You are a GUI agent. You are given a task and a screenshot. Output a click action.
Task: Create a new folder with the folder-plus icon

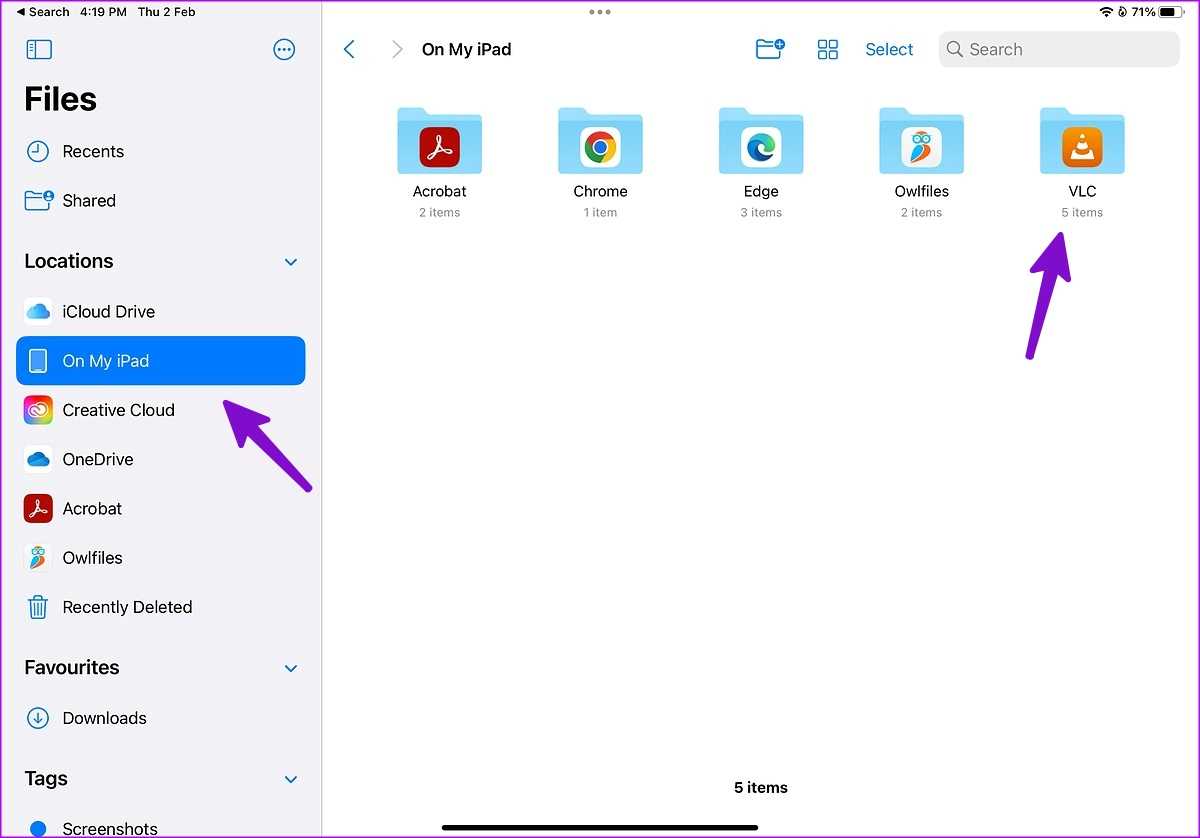tap(769, 49)
